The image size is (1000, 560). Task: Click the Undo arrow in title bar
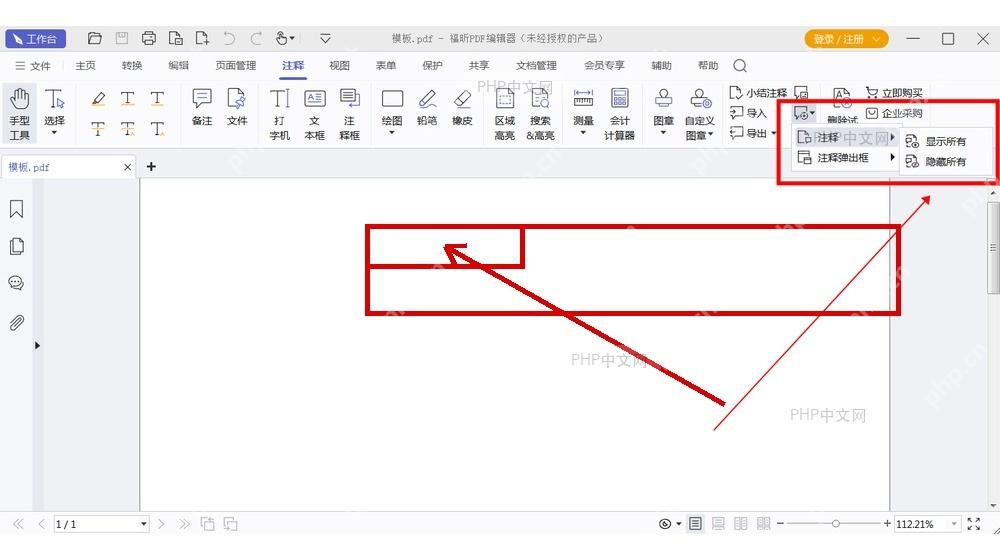[x=229, y=38]
